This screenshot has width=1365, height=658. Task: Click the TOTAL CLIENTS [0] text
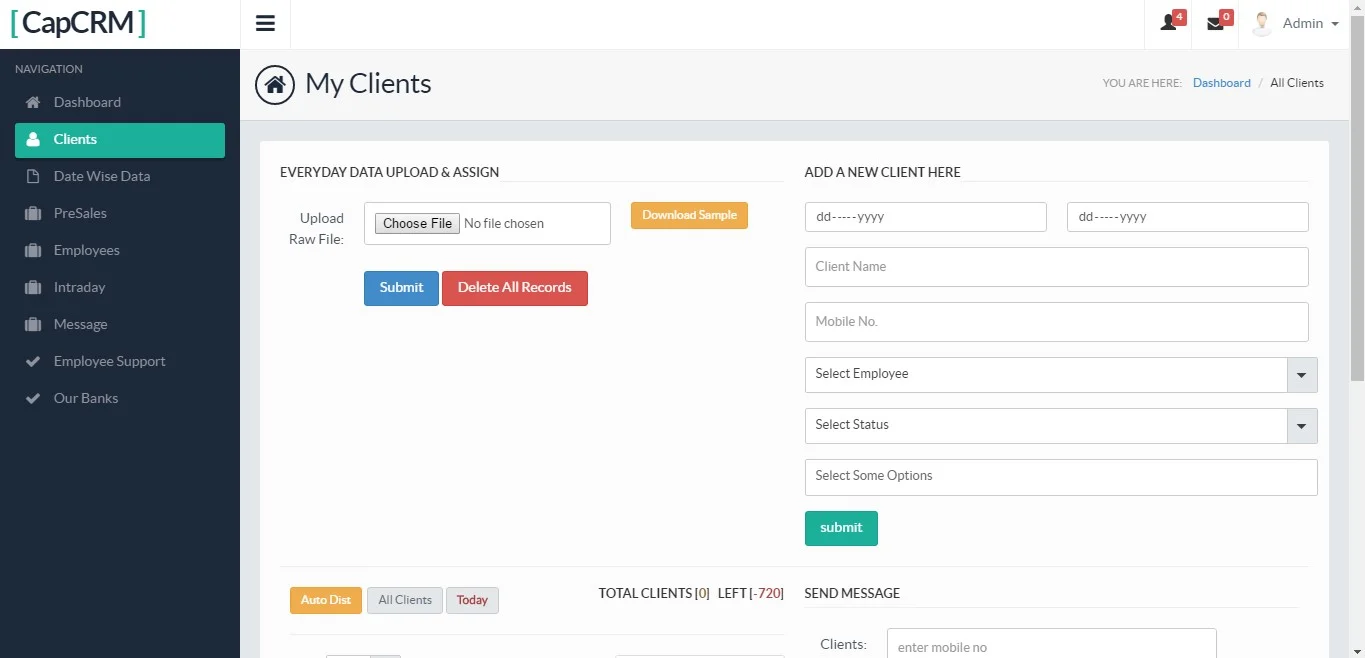click(654, 593)
